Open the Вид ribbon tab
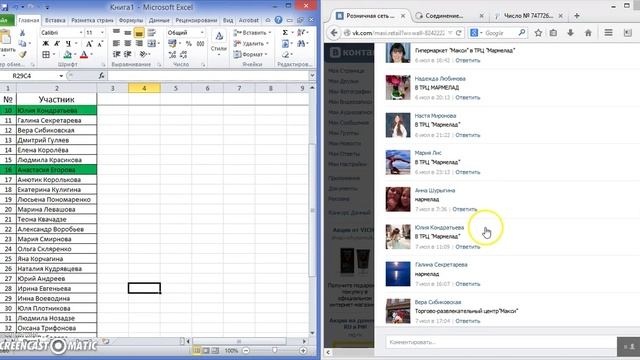The image size is (640, 360). click(x=228, y=20)
